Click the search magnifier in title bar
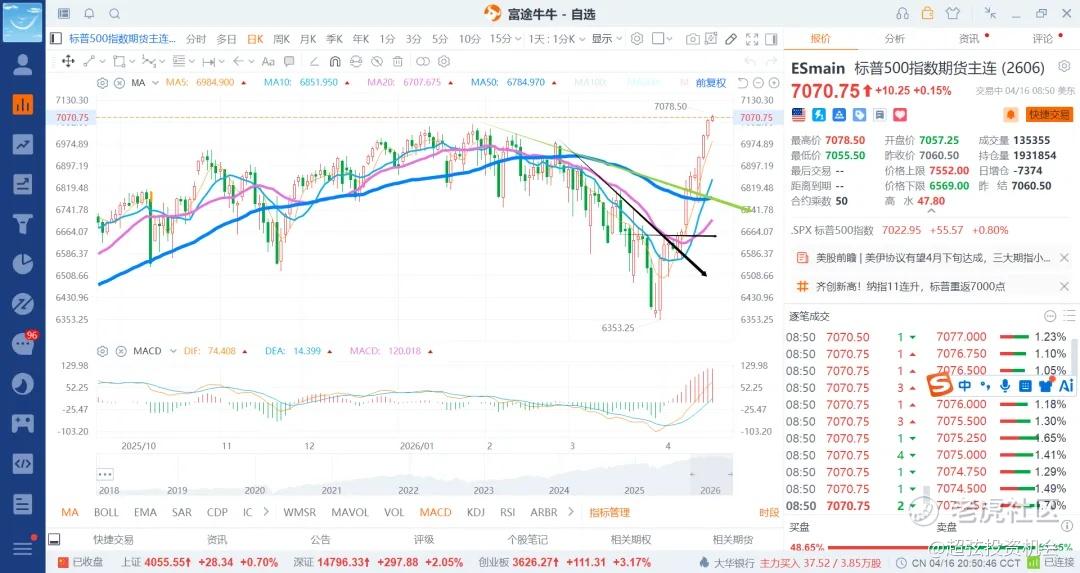1080x573 pixels. pyautogui.click(x=115, y=13)
